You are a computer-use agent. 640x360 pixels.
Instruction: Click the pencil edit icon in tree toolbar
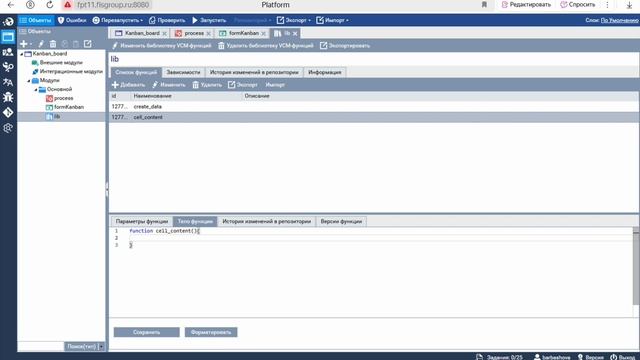(41, 44)
